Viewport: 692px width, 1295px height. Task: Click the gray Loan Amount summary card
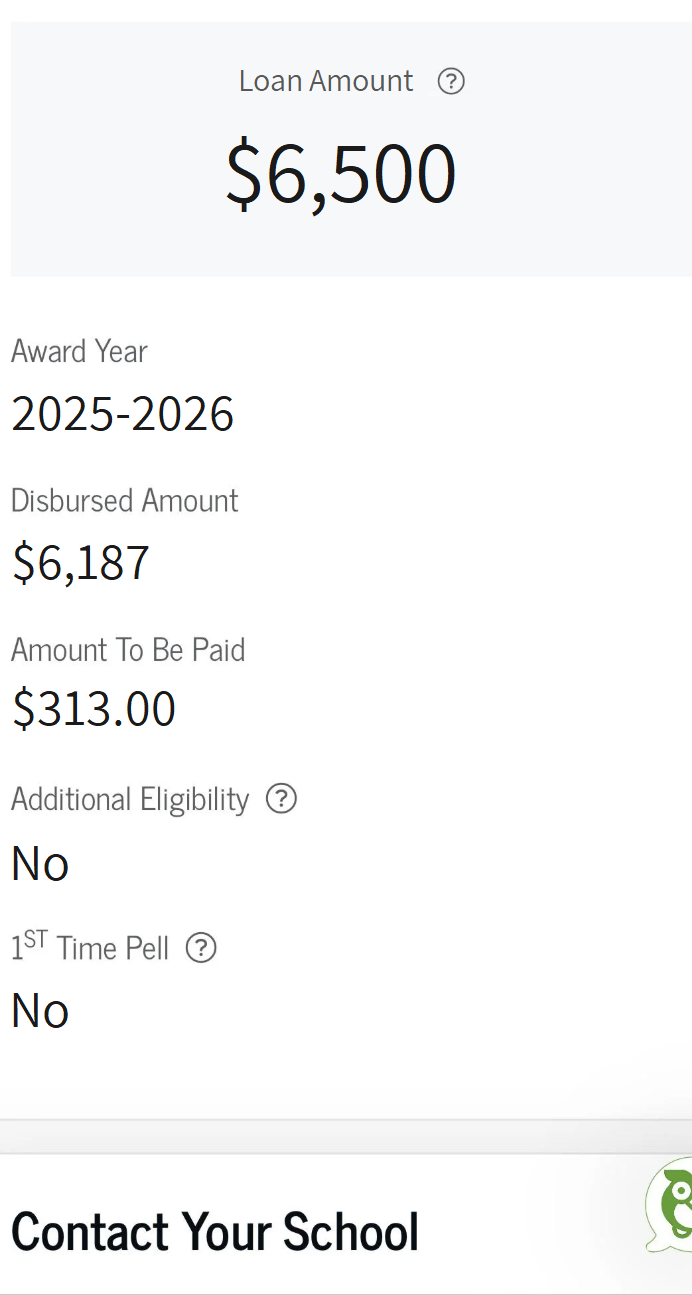tap(351, 149)
